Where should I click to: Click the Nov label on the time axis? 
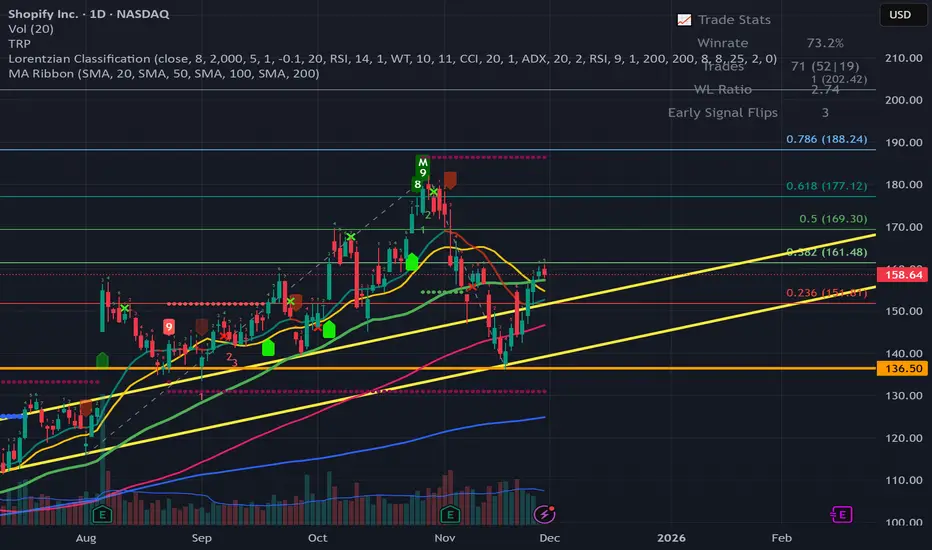point(445,538)
